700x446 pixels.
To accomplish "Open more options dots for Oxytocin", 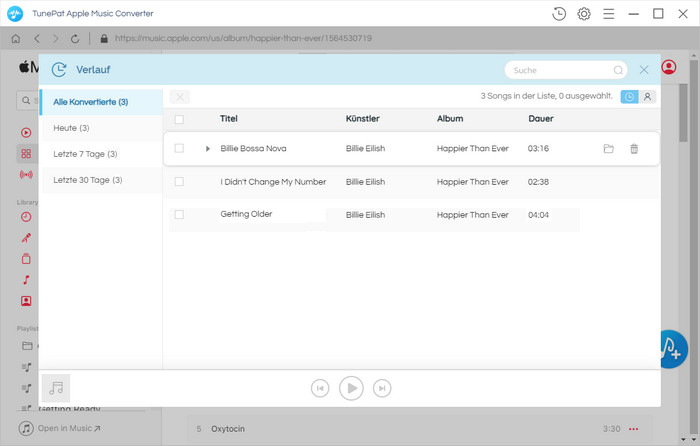I will [633, 429].
